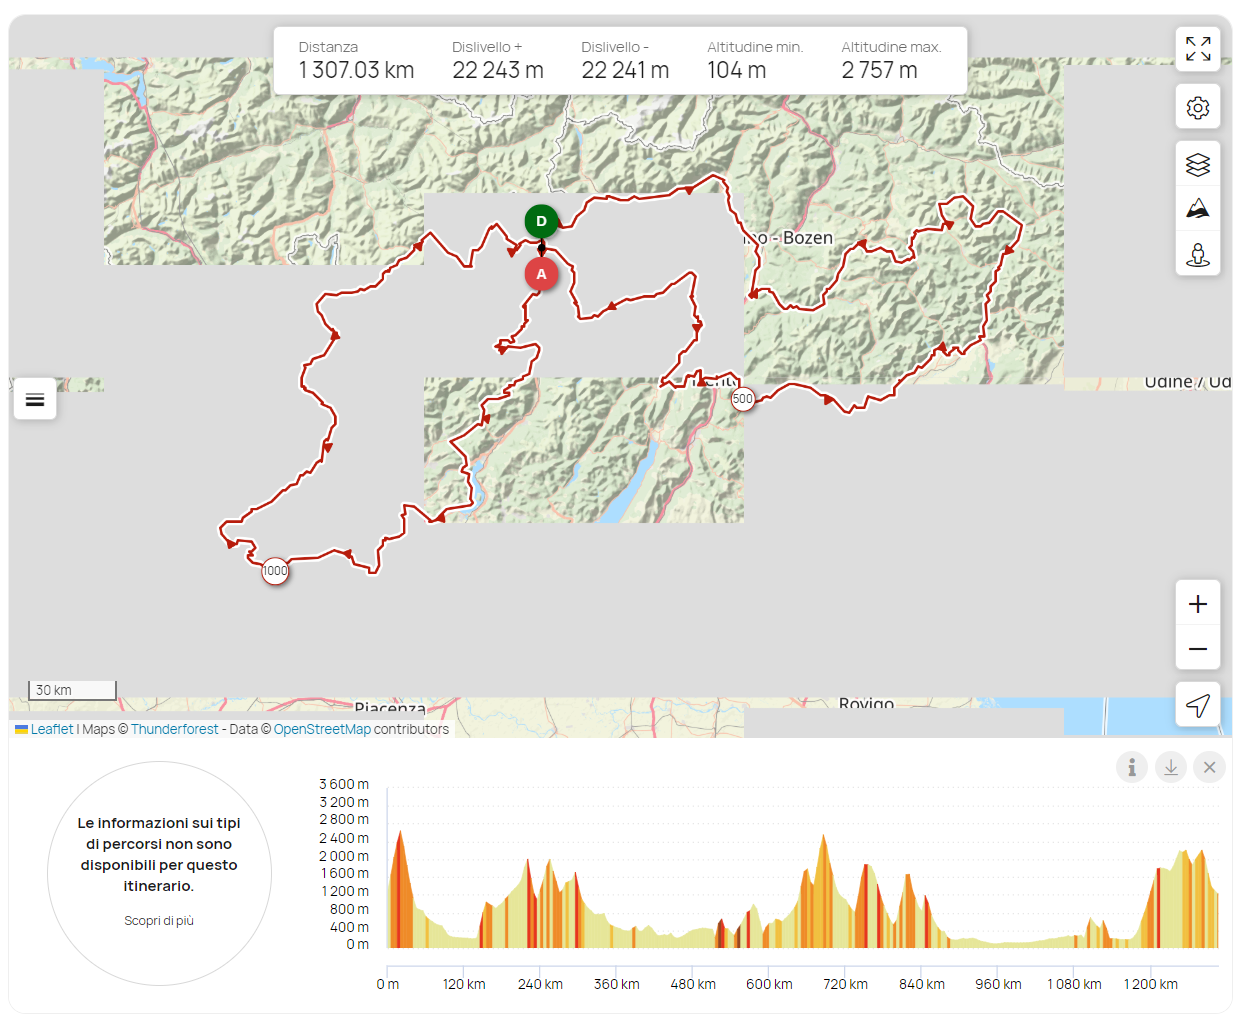This screenshot has height=1026, width=1250.
Task: Select the 1000 km route marker
Action: click(275, 571)
